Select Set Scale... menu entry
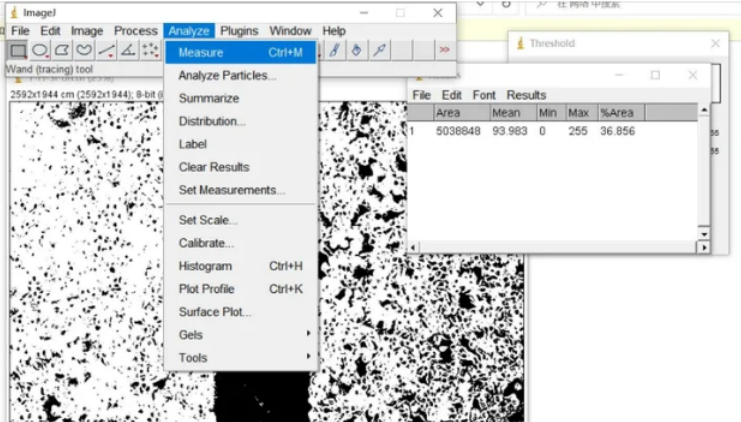741x422 pixels. [x=208, y=220]
